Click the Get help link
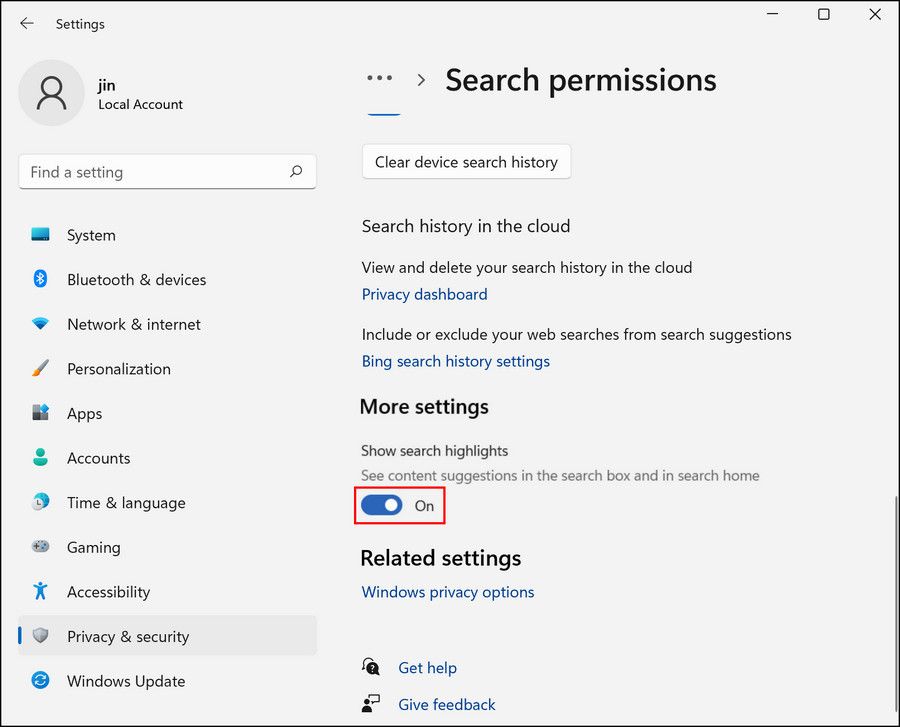900x727 pixels. pyautogui.click(x=427, y=668)
